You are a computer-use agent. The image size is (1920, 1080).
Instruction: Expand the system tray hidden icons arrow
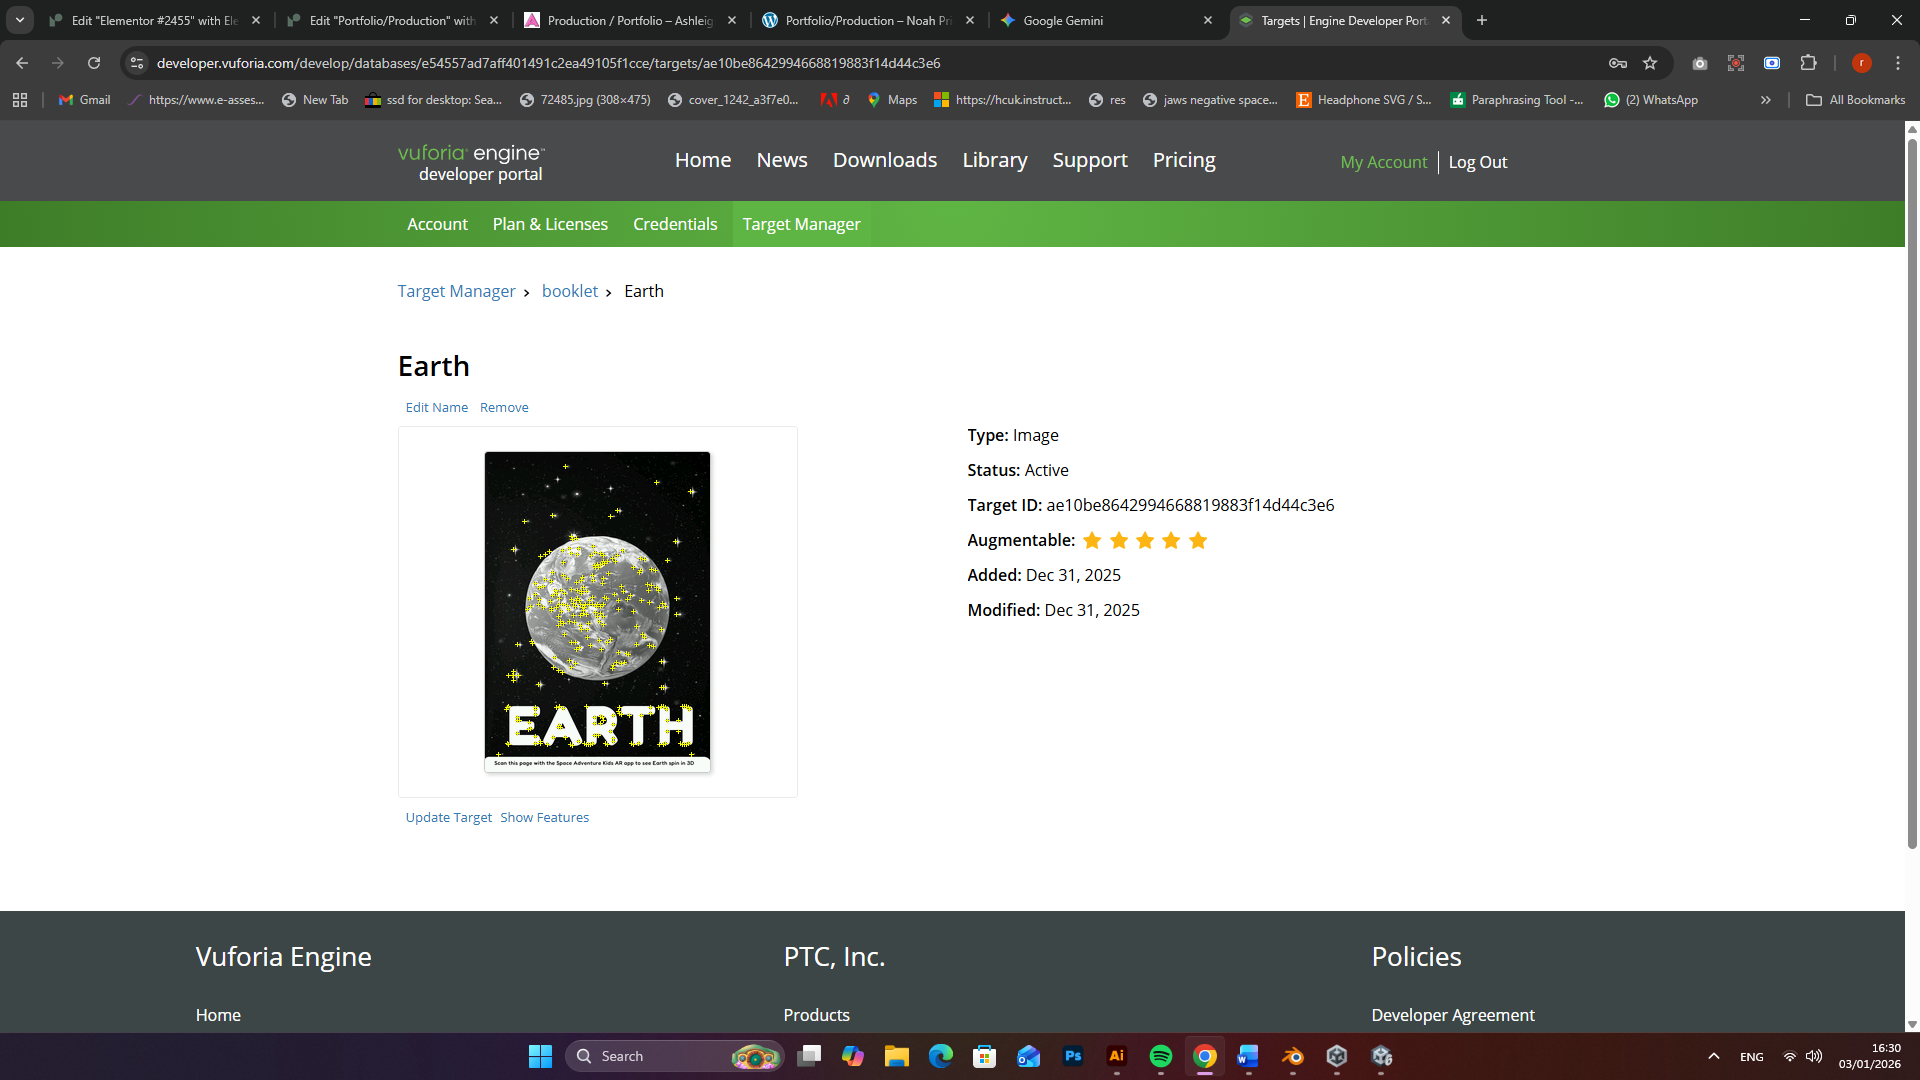point(1713,1056)
